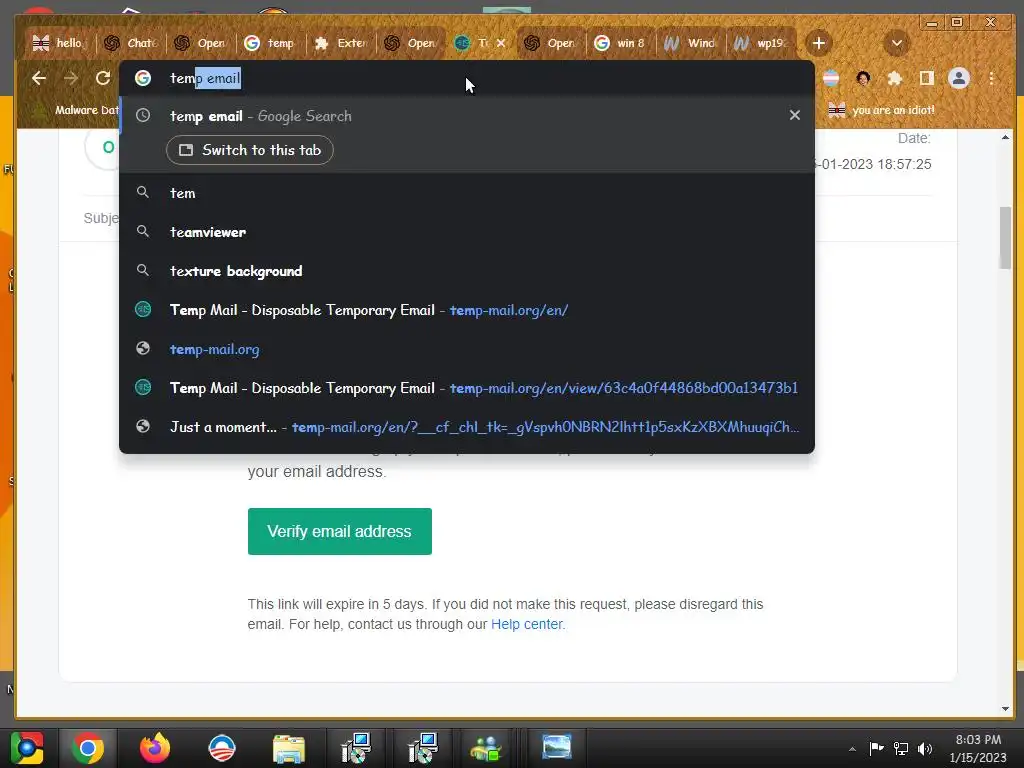Select the 'tem' search suggestion
1024x768 pixels.
[467, 193]
